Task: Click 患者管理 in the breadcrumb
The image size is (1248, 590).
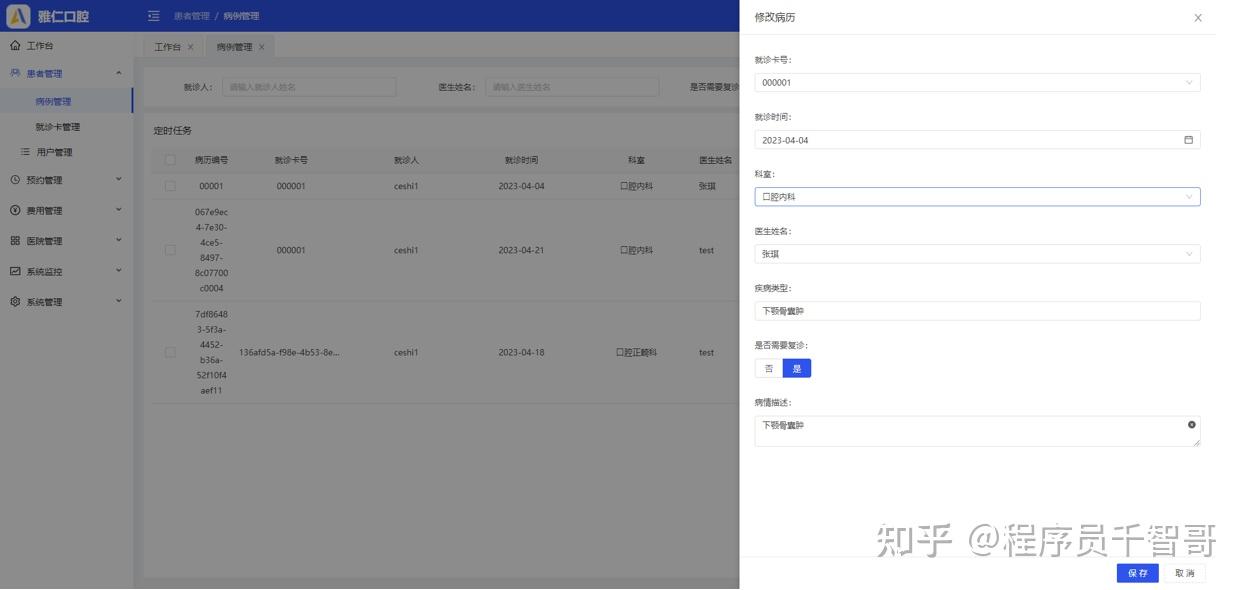Action: pos(192,16)
